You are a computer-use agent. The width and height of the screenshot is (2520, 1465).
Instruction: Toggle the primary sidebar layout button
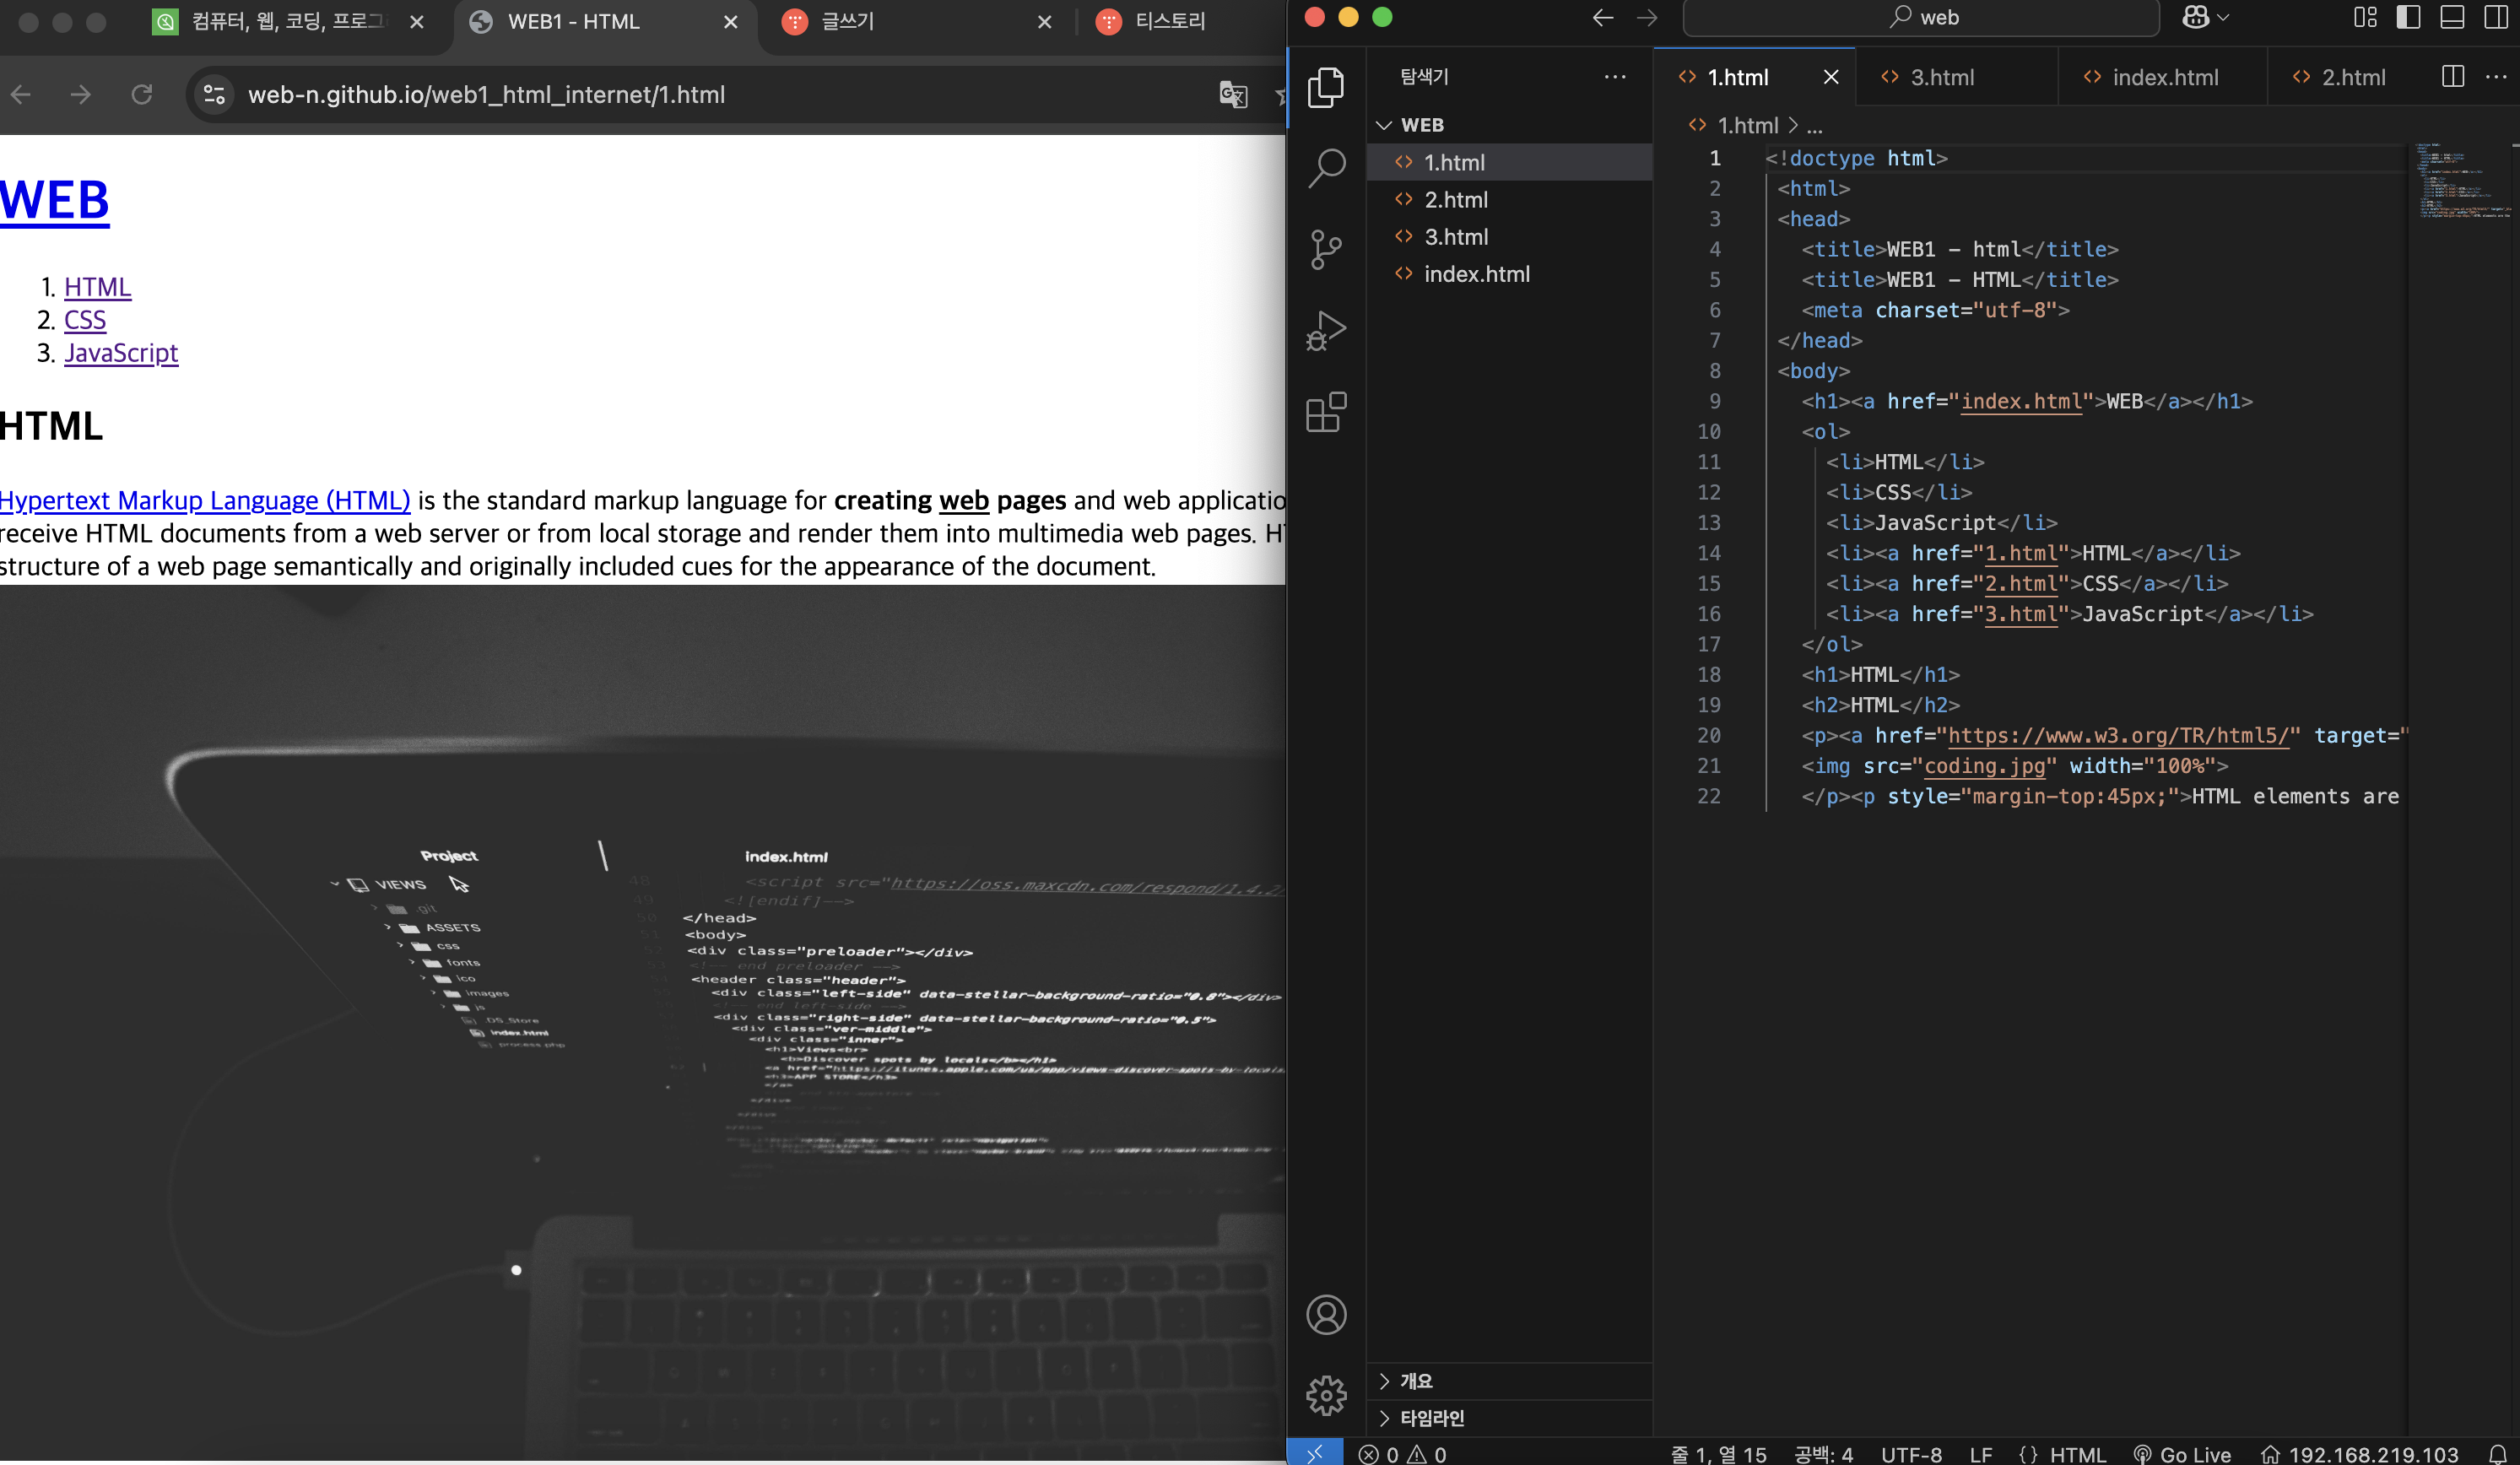click(2408, 18)
